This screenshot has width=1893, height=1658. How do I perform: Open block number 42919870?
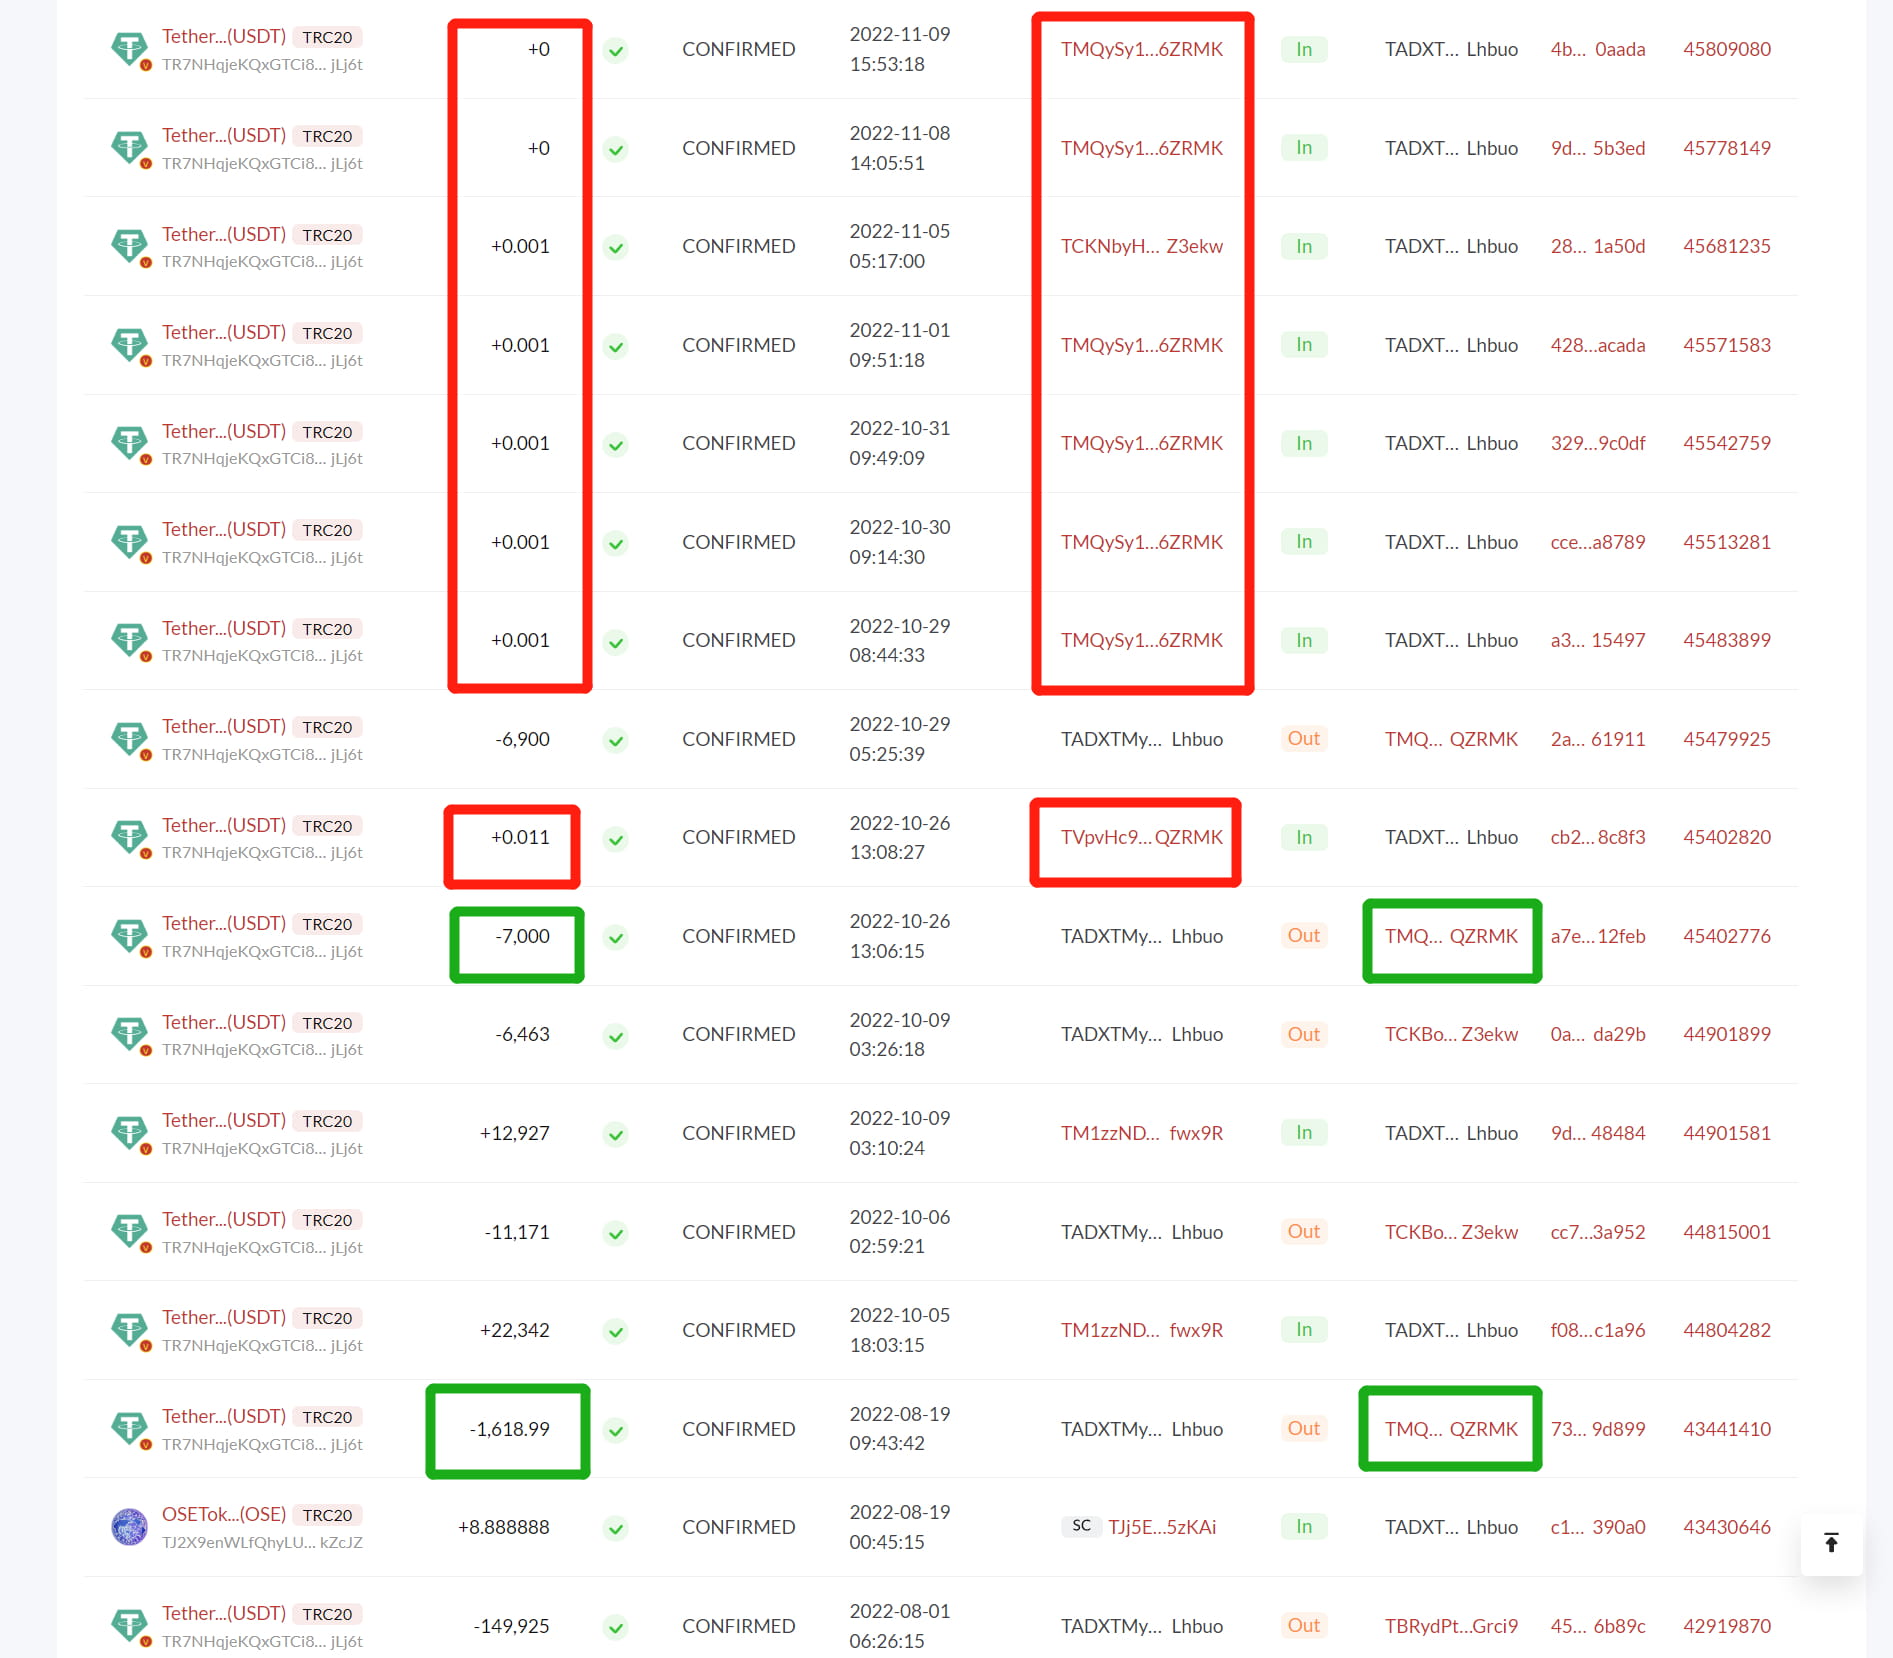click(x=1726, y=1626)
